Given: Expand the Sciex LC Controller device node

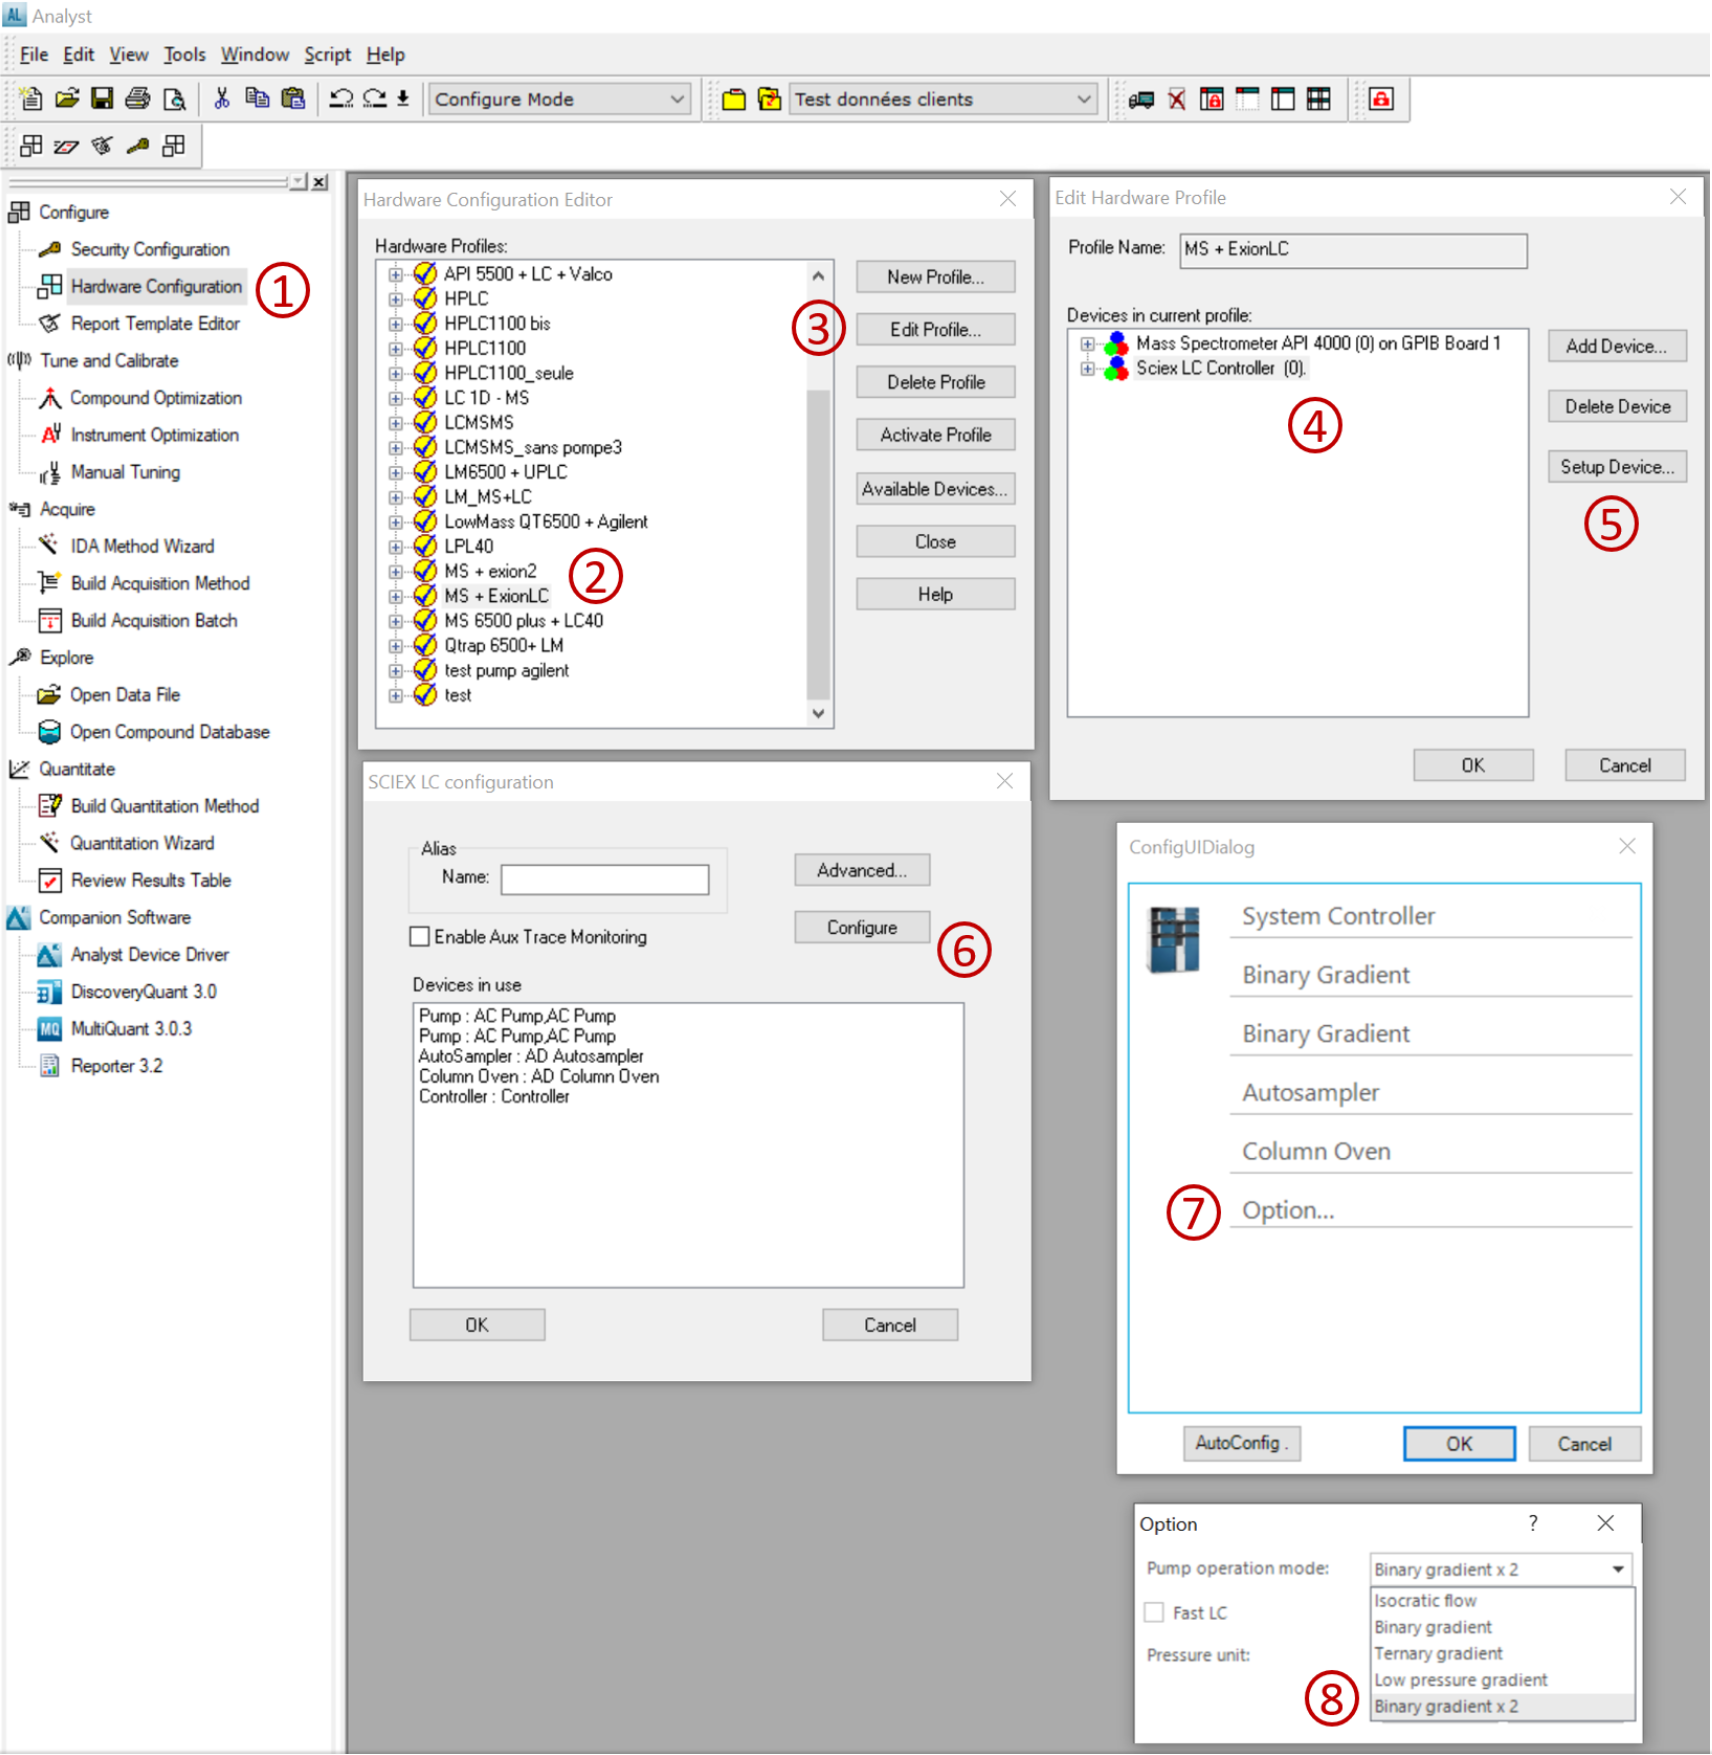Looking at the screenshot, I should [x=1088, y=368].
